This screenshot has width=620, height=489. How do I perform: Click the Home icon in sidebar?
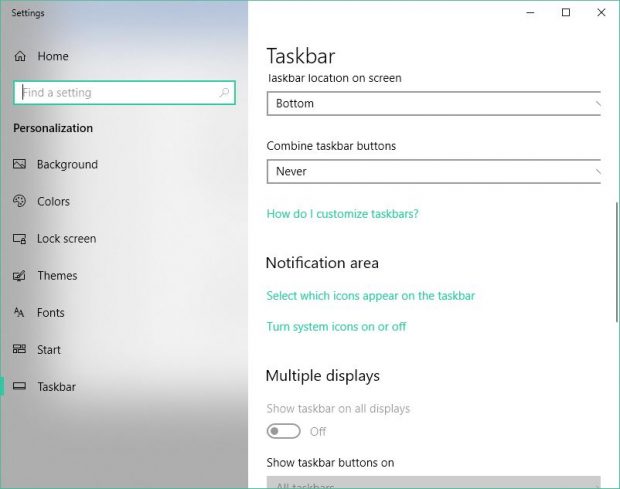[19, 56]
